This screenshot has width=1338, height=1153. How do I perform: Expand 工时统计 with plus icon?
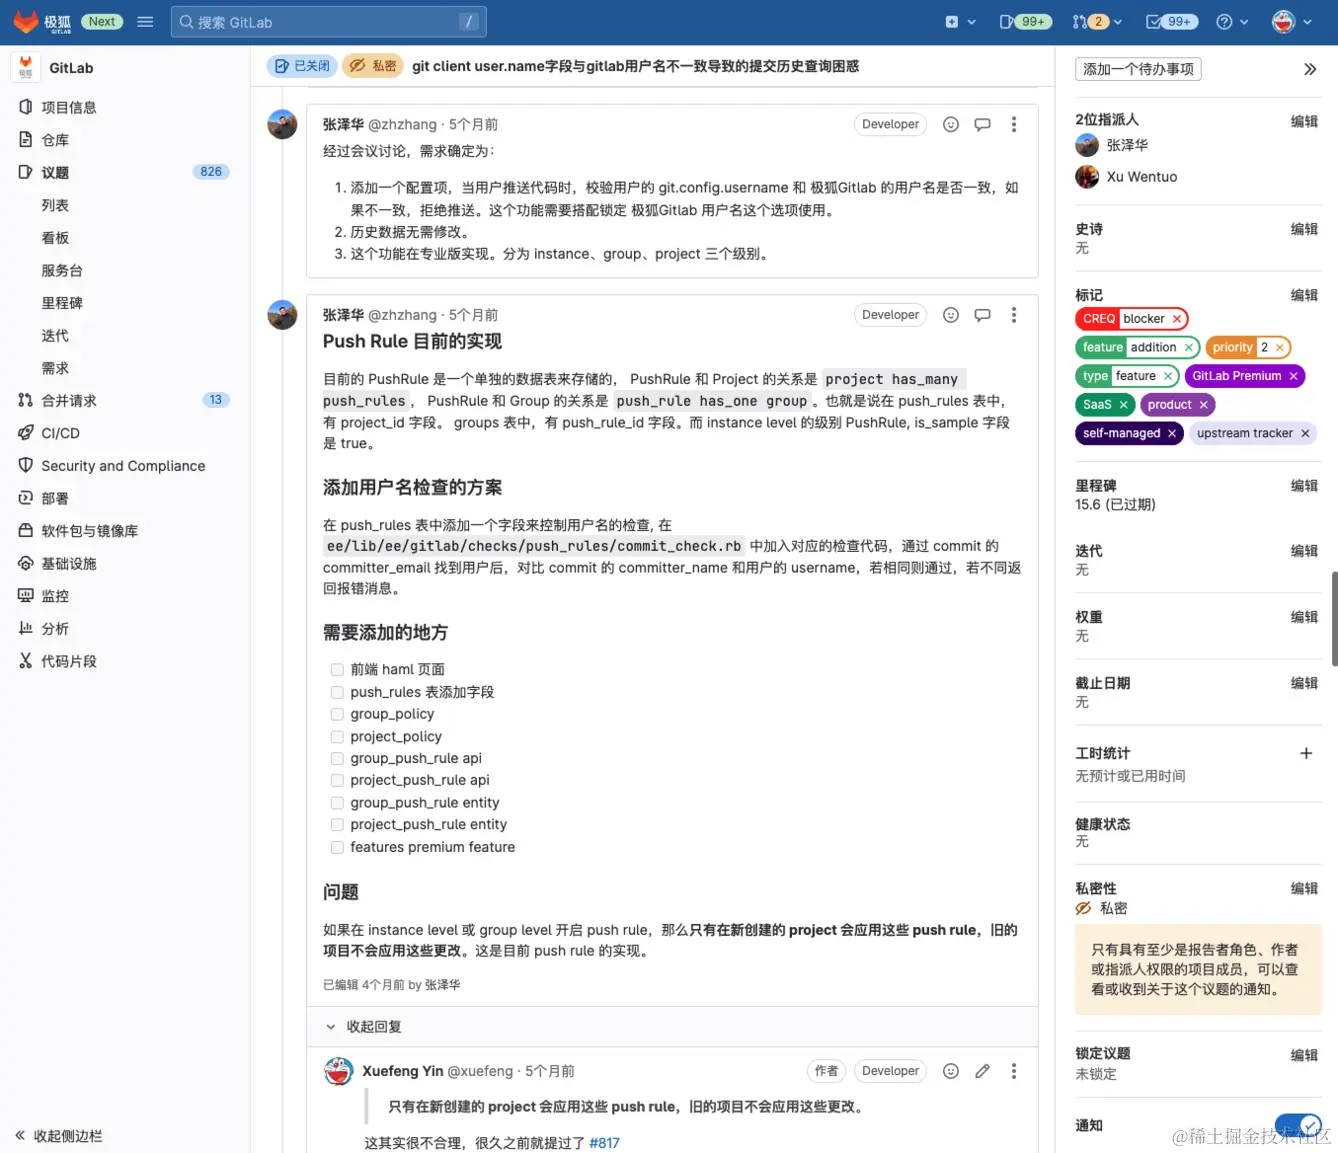point(1306,753)
